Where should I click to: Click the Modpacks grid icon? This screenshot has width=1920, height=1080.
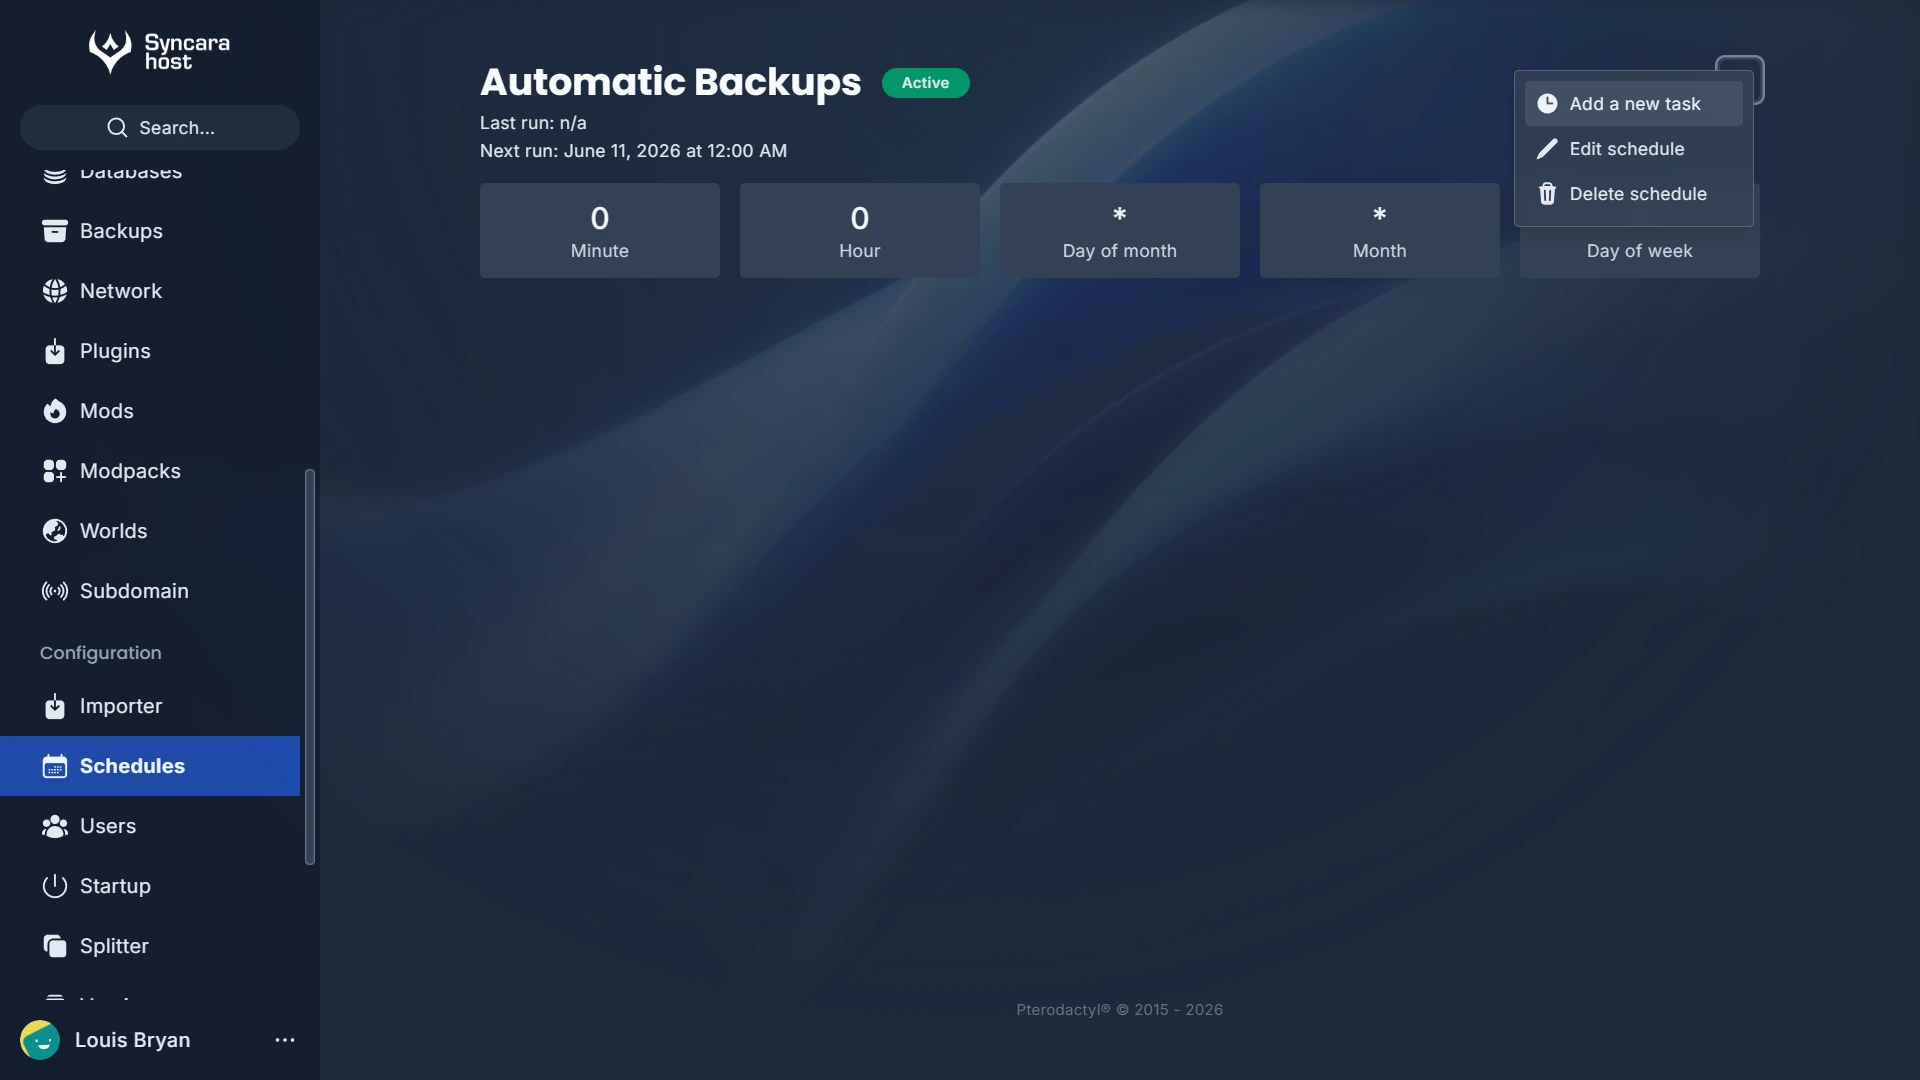(55, 471)
